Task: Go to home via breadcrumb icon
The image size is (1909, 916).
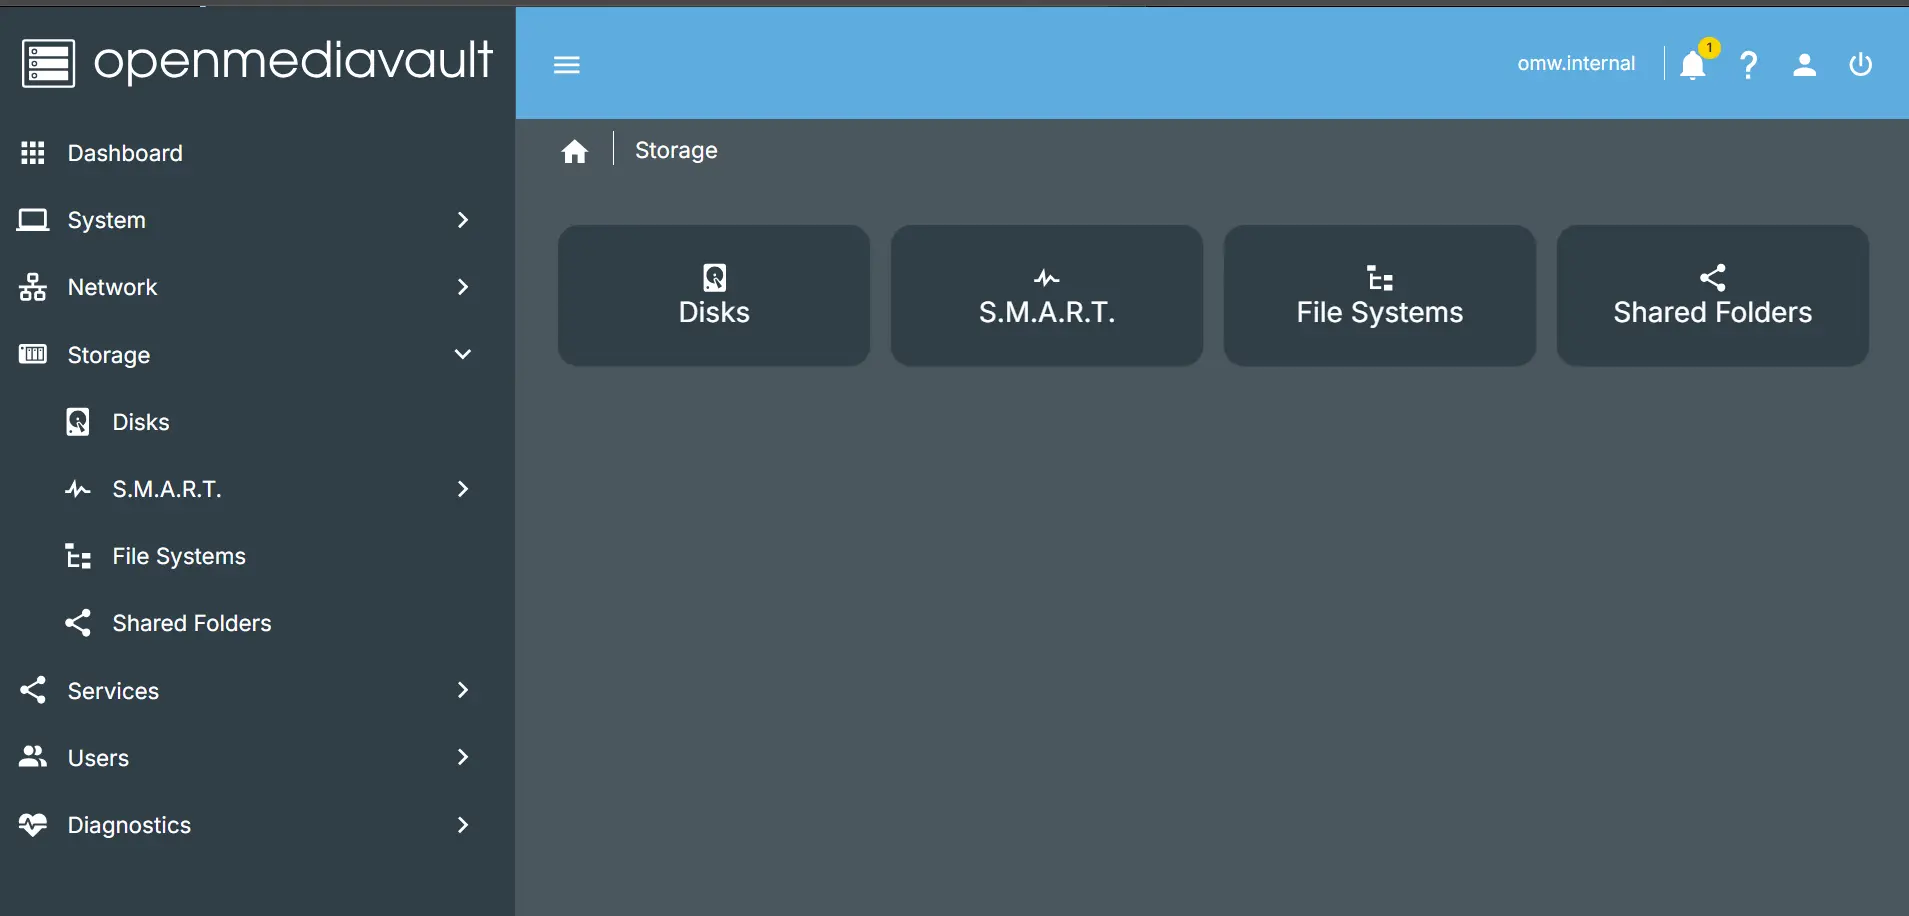Action: pyautogui.click(x=575, y=151)
